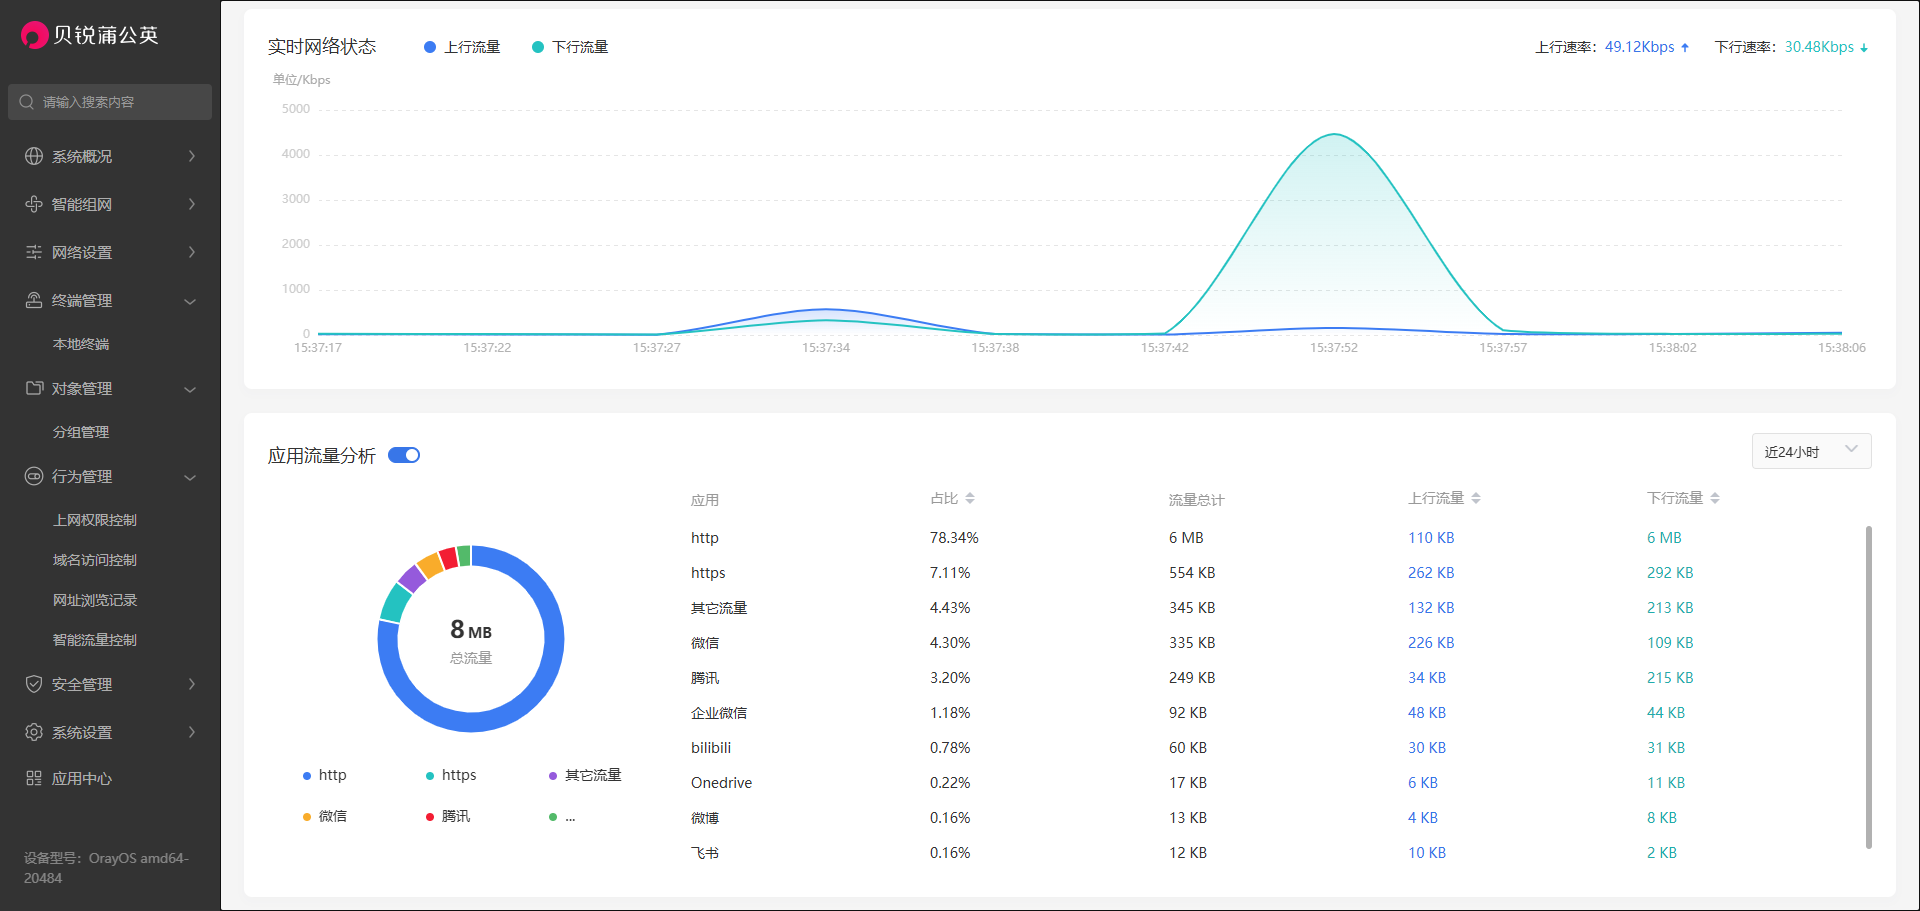1920x911 pixels.
Task: Open 智能流量控制 submenu item
Action: 95,640
